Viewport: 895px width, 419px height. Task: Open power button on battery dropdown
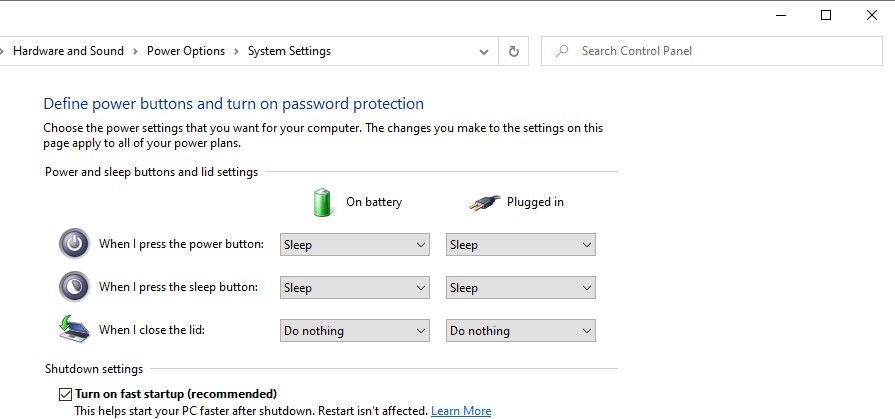354,245
